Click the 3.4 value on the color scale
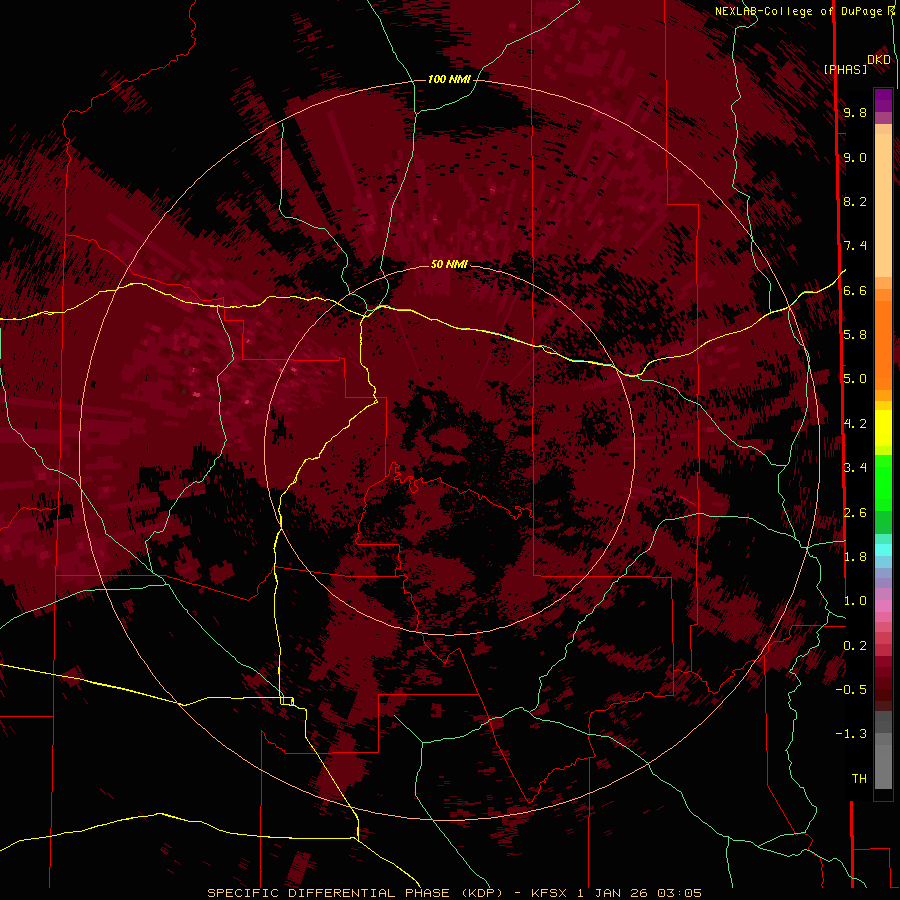Viewport: 900px width, 900px height. click(855, 468)
